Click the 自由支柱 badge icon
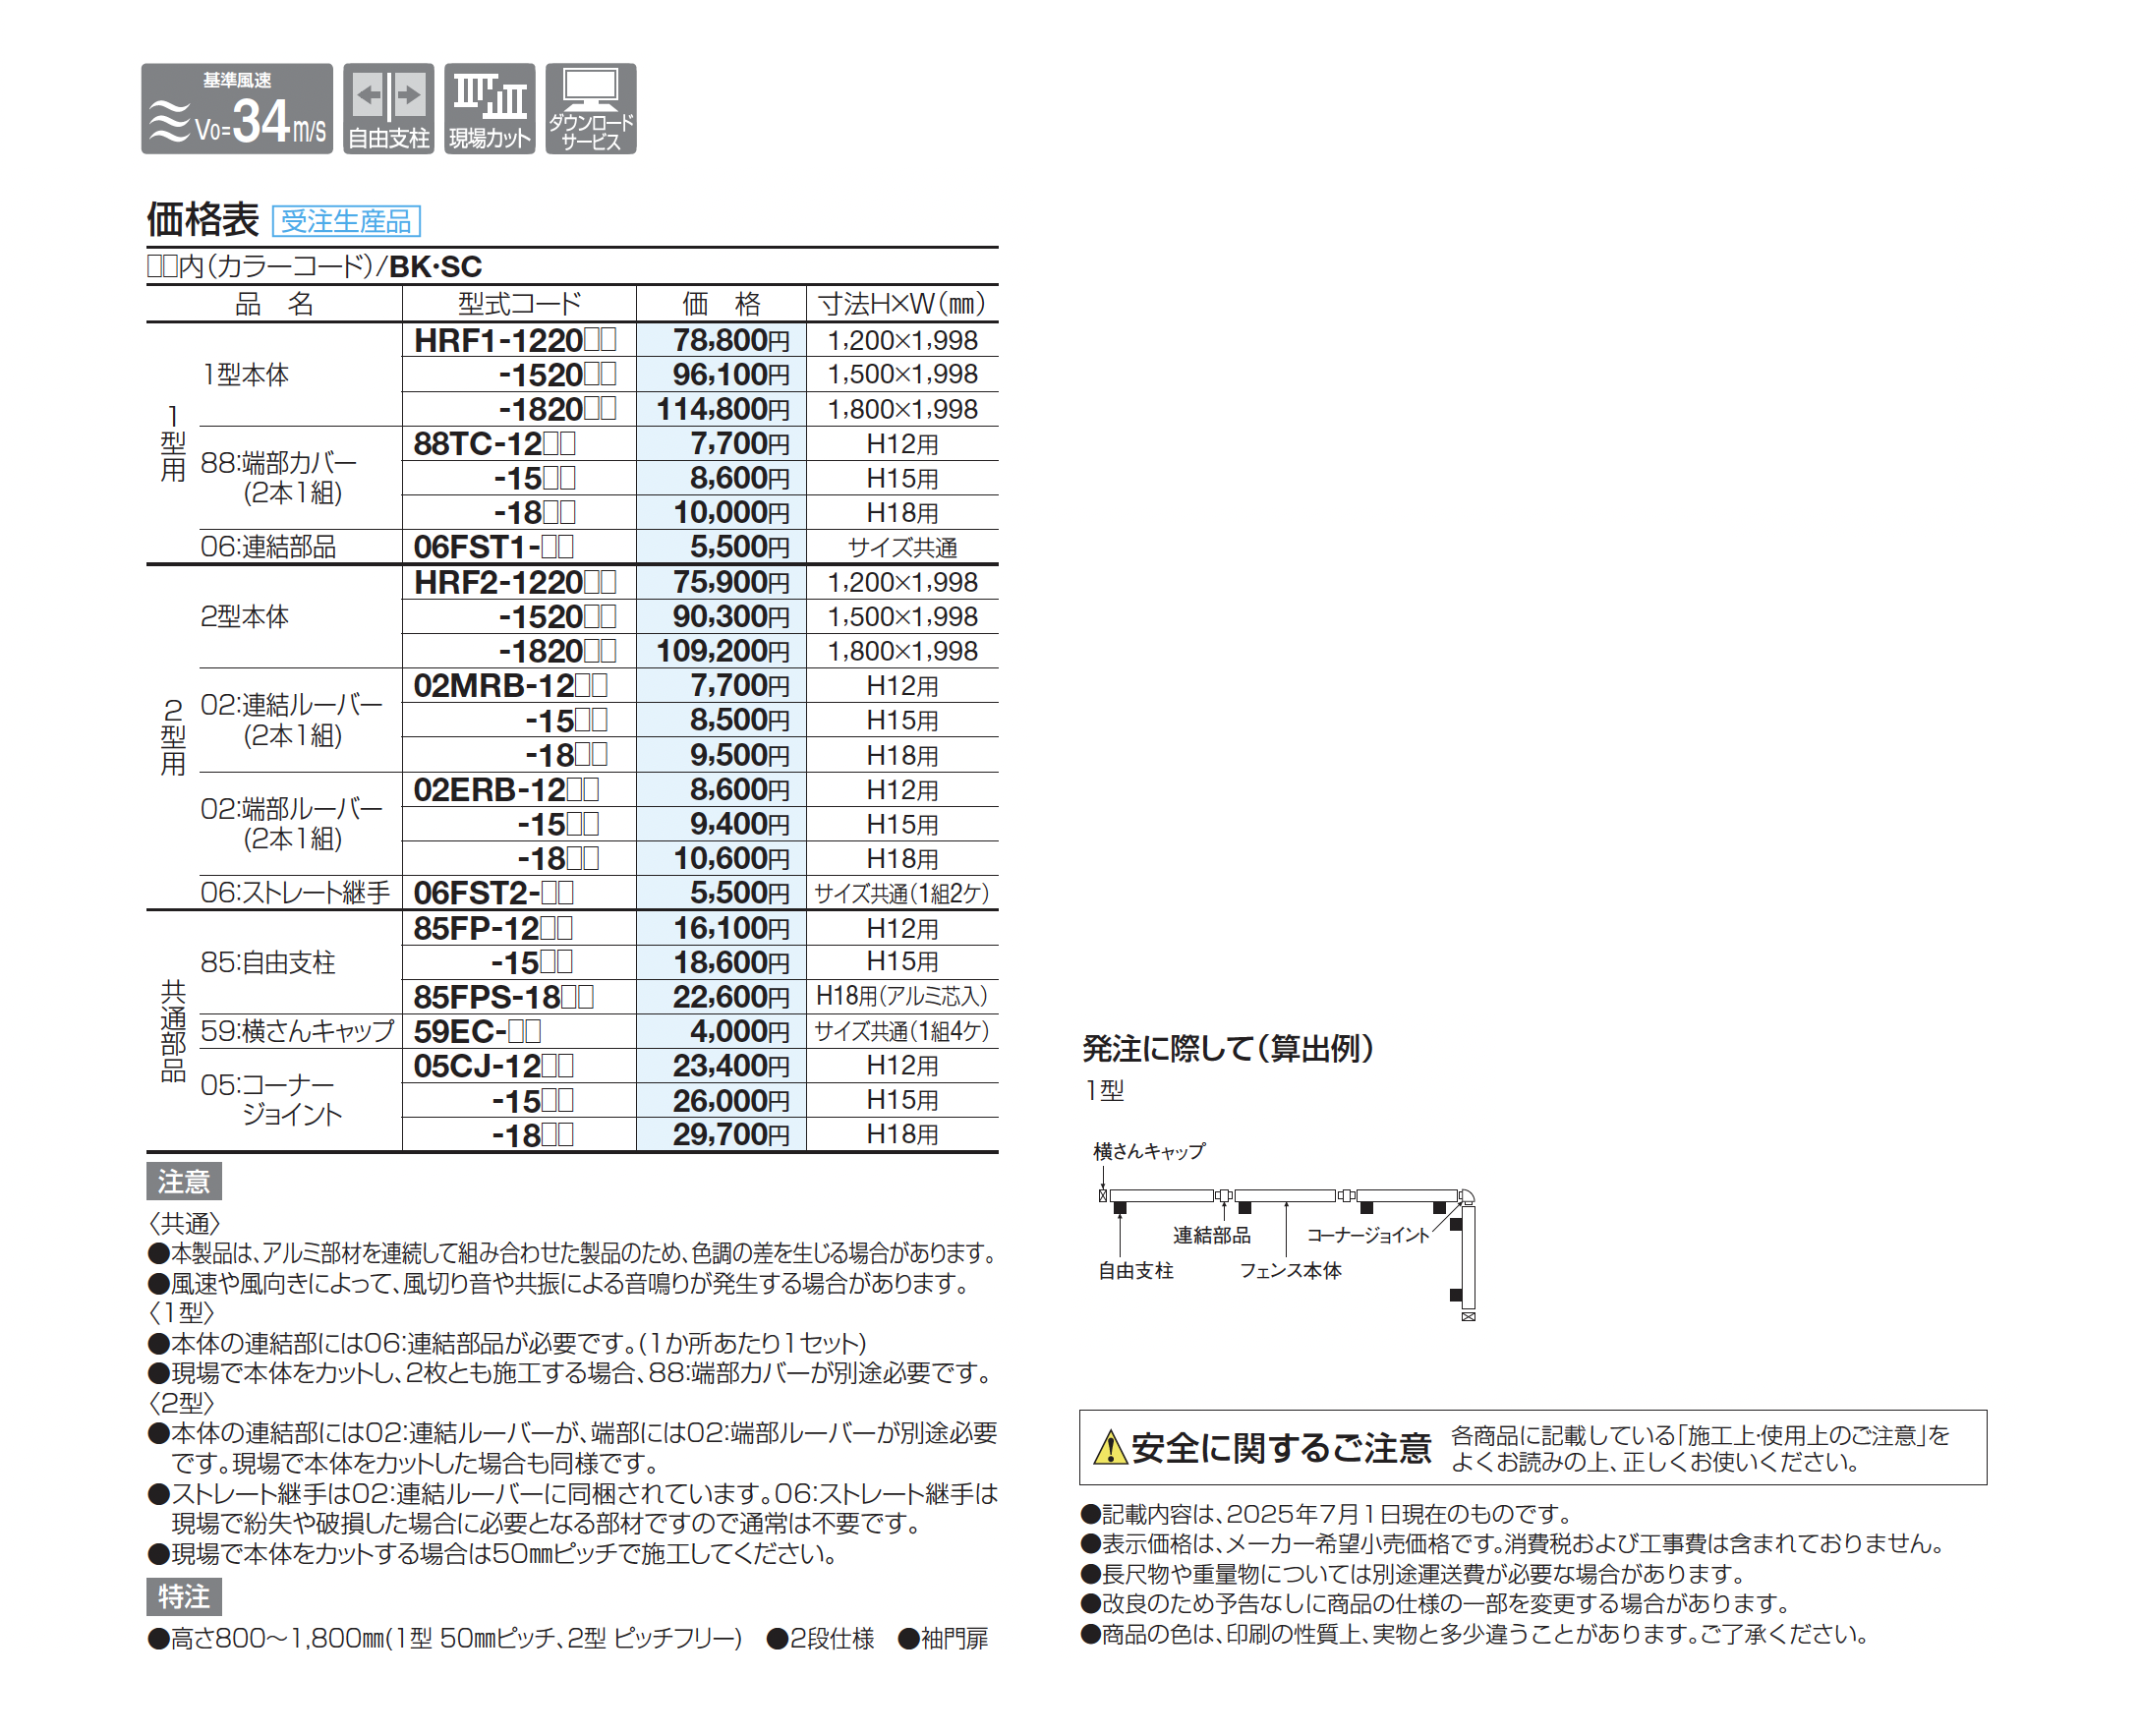 click(388, 109)
